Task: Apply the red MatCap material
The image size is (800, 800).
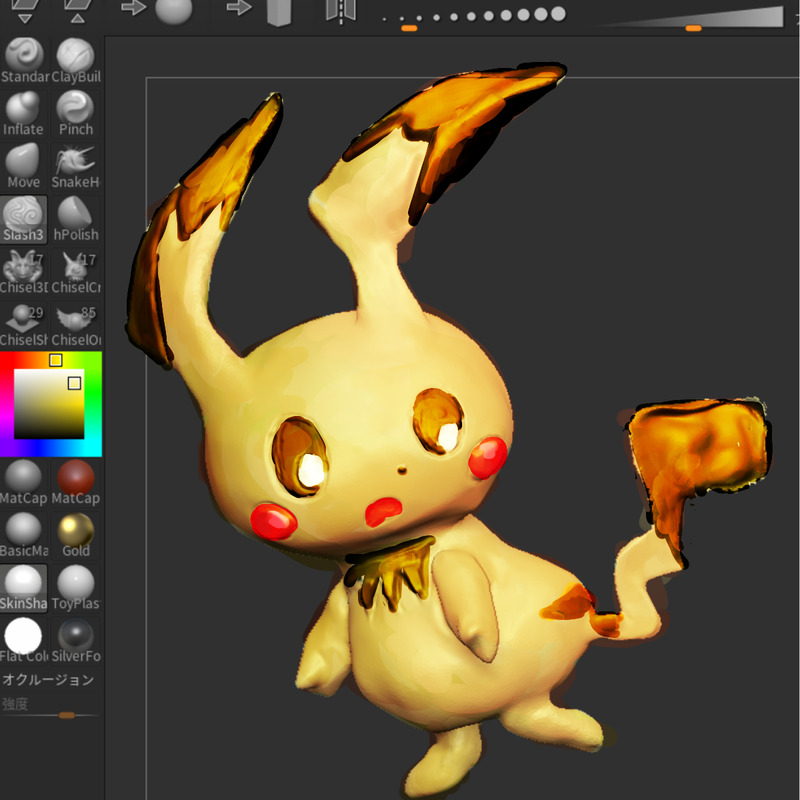Action: 76,482
